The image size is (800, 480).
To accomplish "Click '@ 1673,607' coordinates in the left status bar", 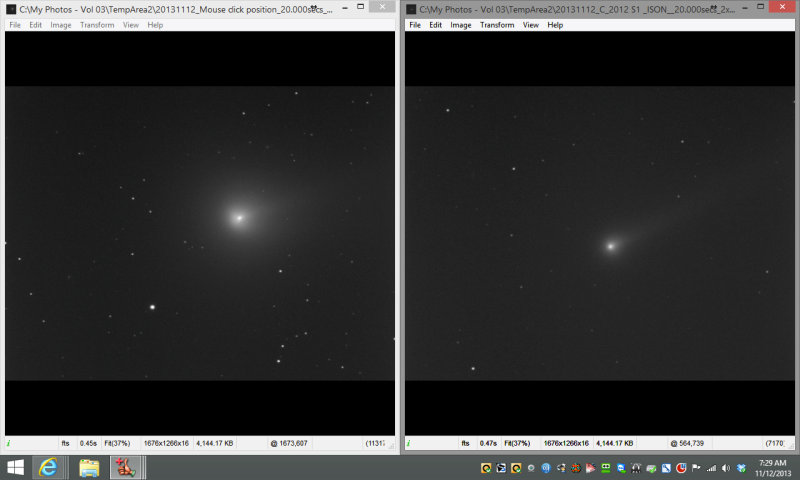I will click(289, 443).
